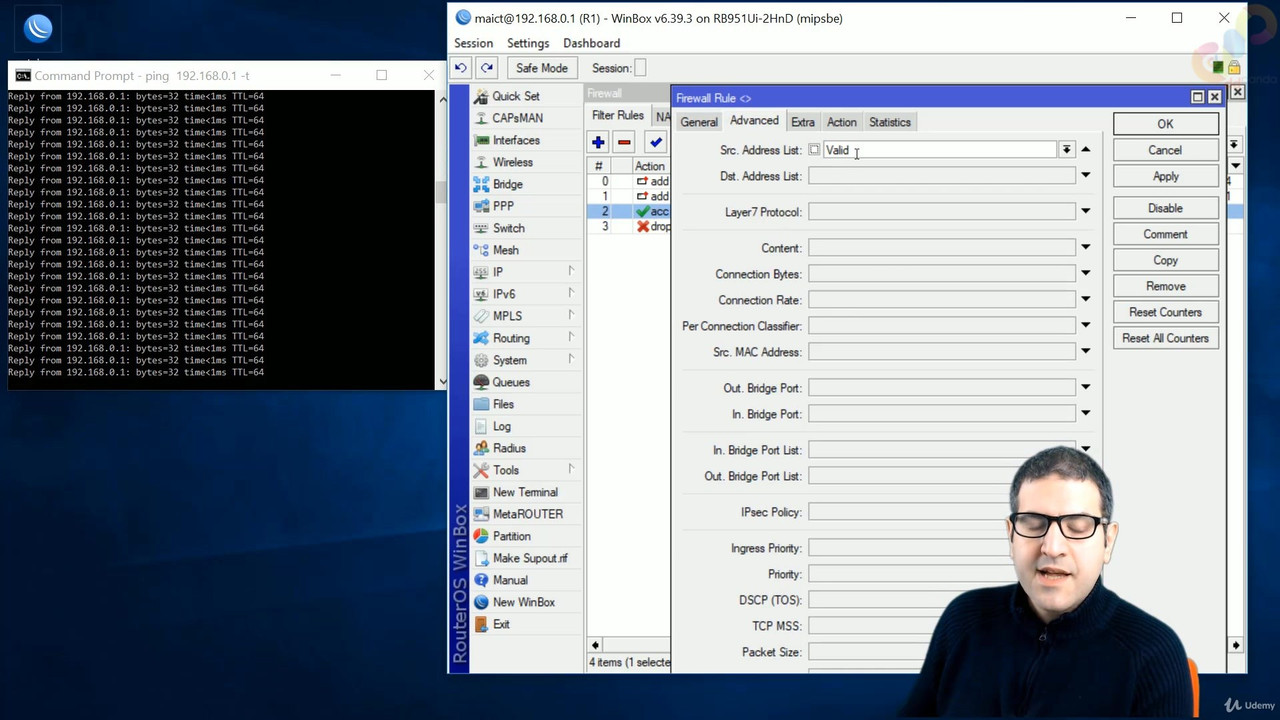The height and width of the screenshot is (720, 1280).
Task: Switch to Statistics tab
Action: [890, 122]
